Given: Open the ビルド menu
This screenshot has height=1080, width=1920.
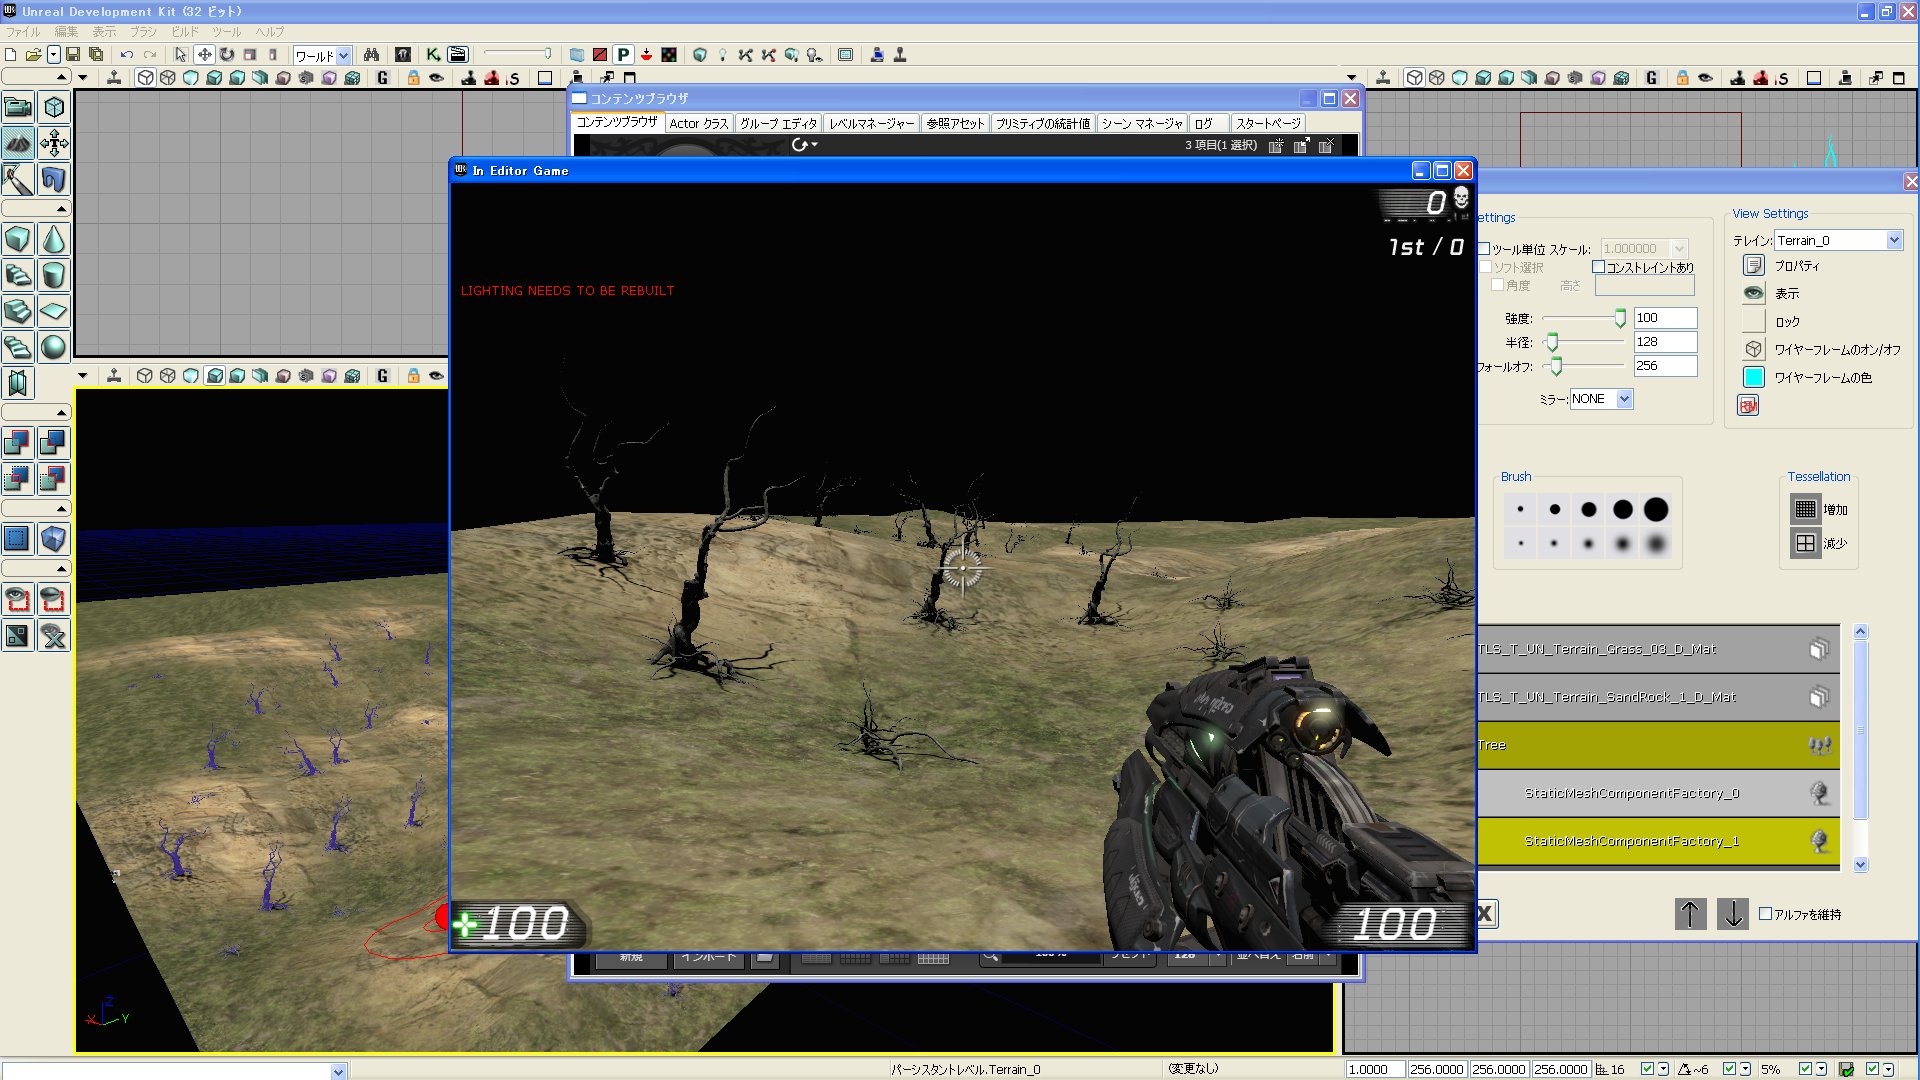Looking at the screenshot, I should [185, 32].
